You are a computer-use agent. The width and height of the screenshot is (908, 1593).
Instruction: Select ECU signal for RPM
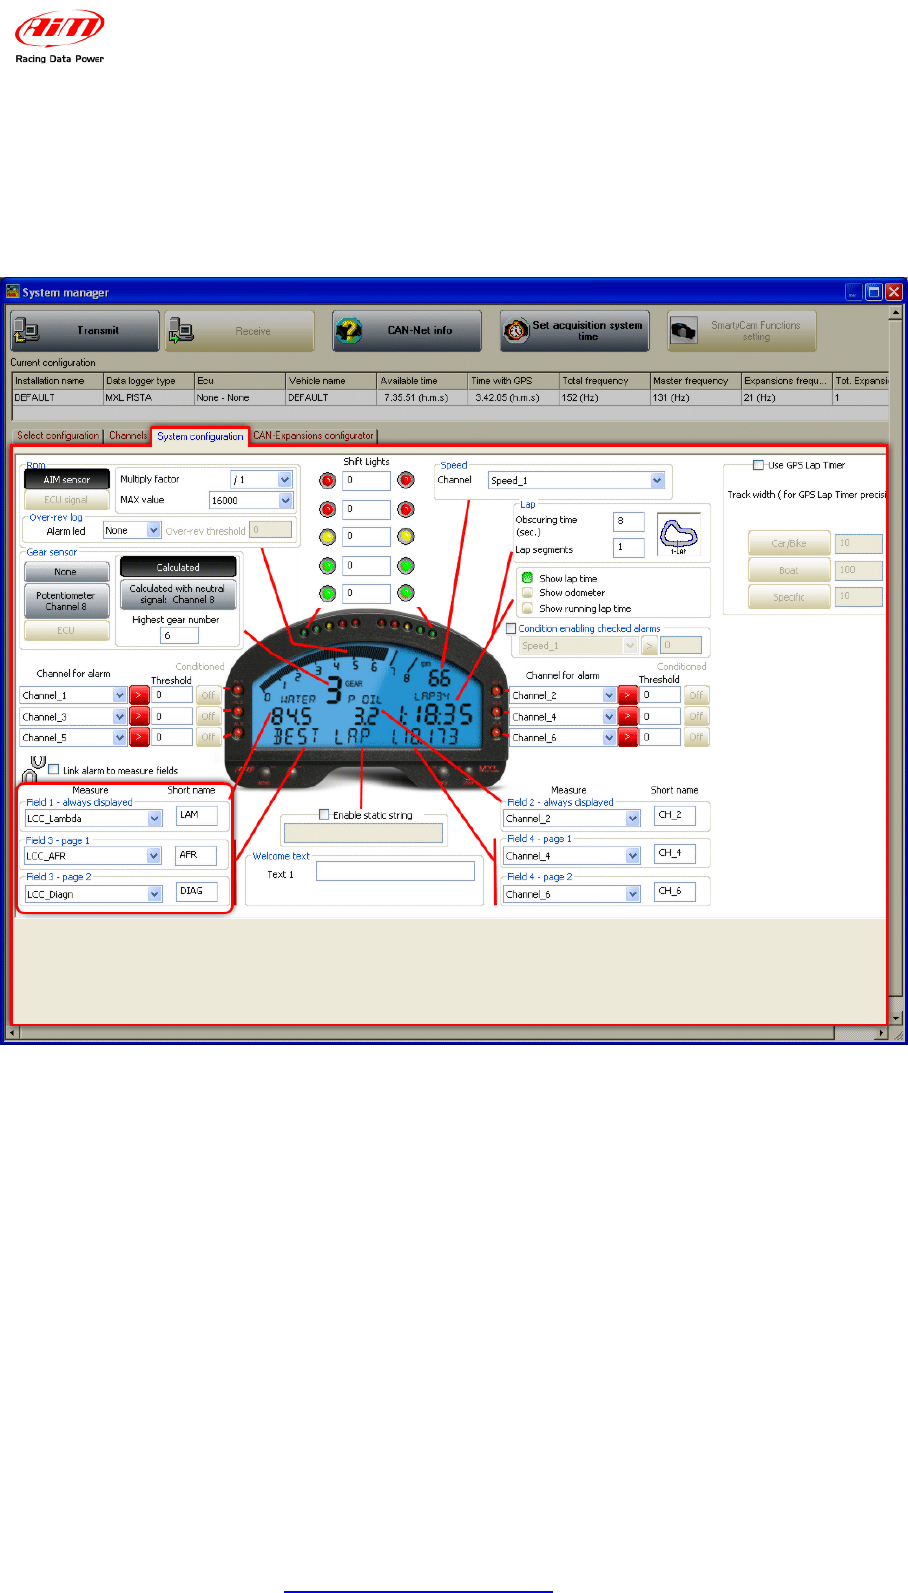click(67, 500)
